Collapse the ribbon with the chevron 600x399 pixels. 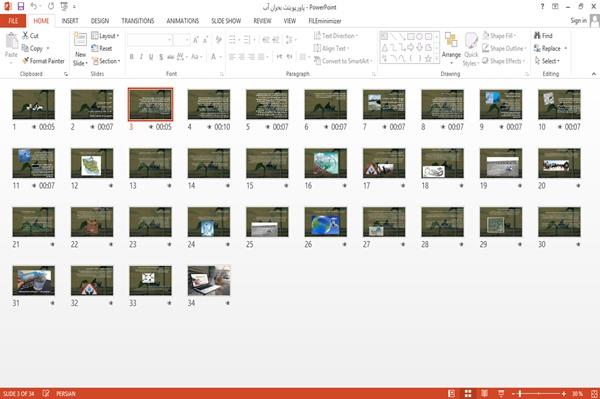[x=594, y=74]
